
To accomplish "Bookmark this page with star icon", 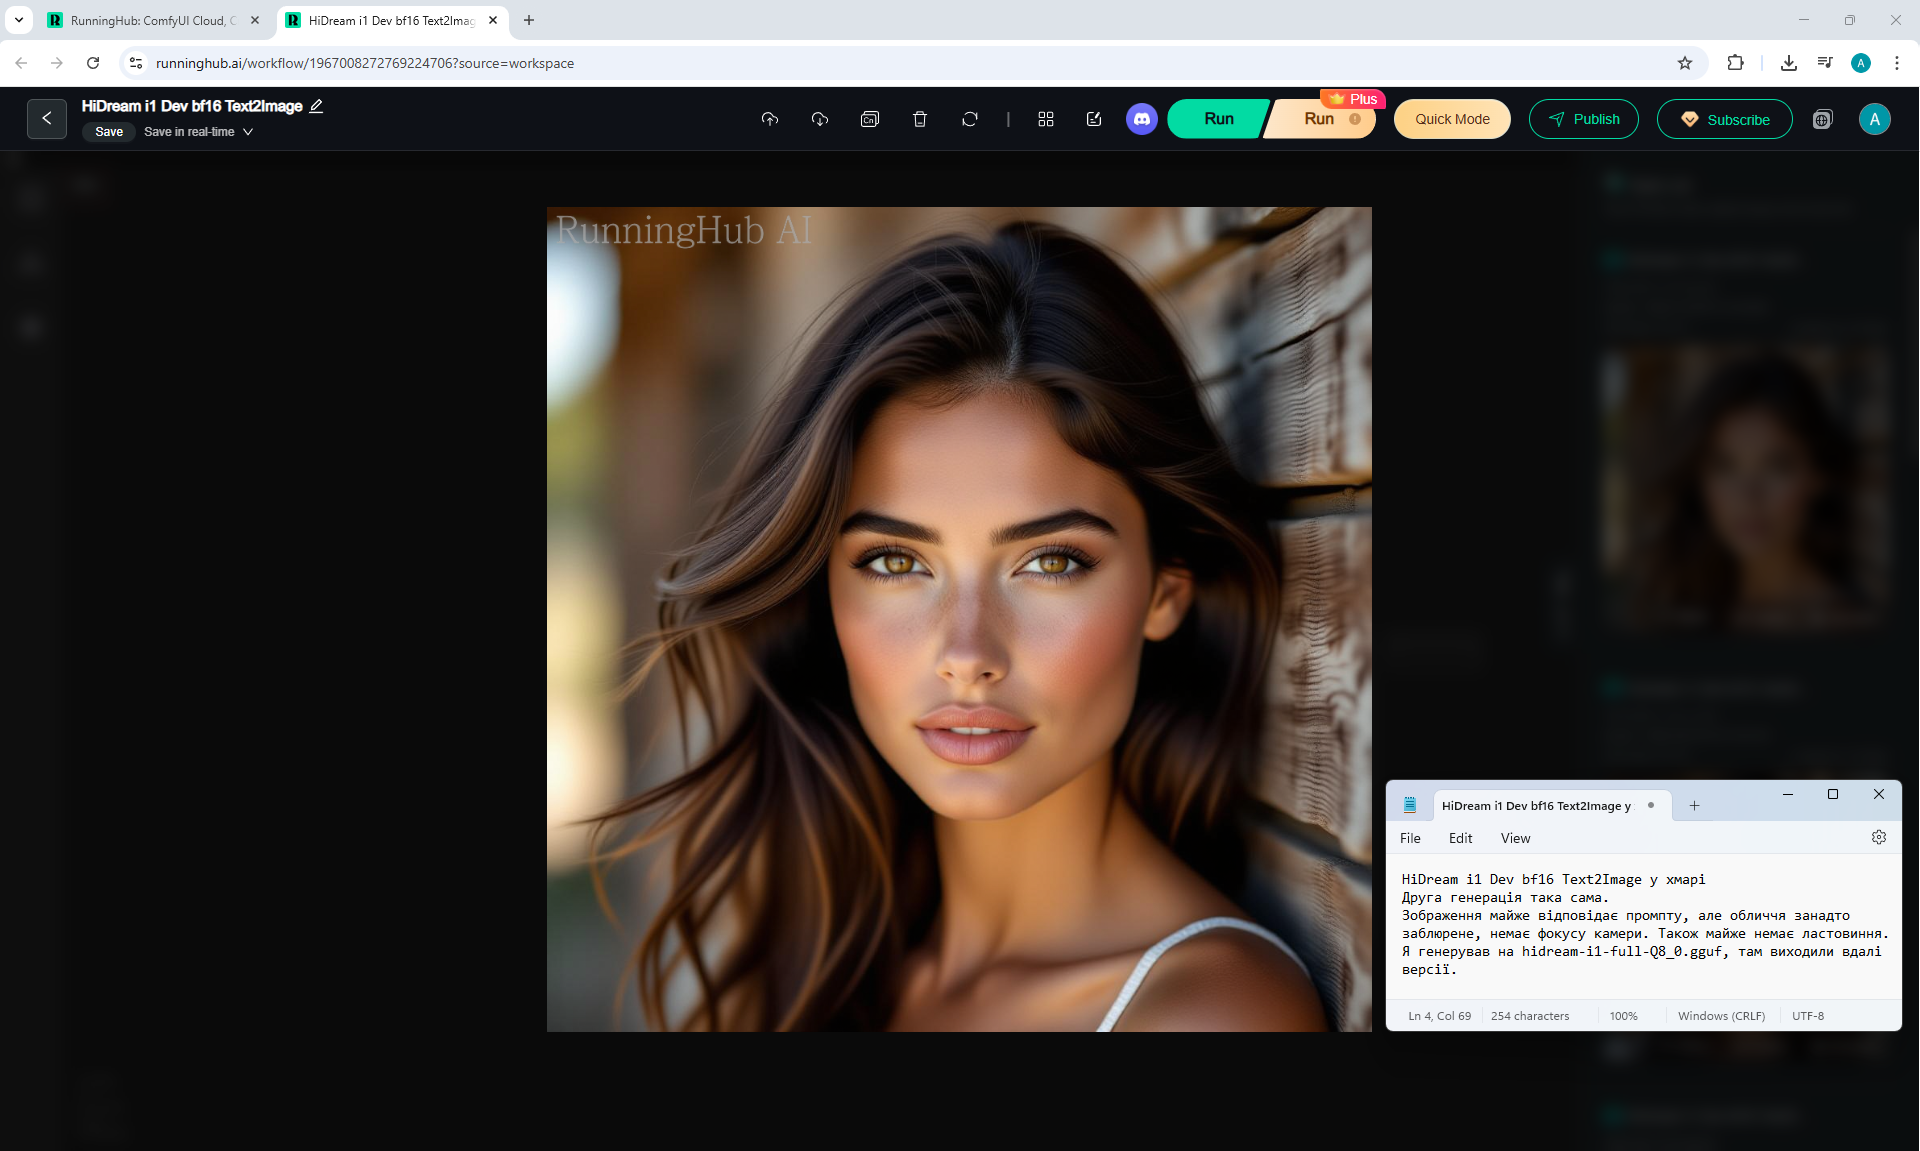I will 1685,63.
